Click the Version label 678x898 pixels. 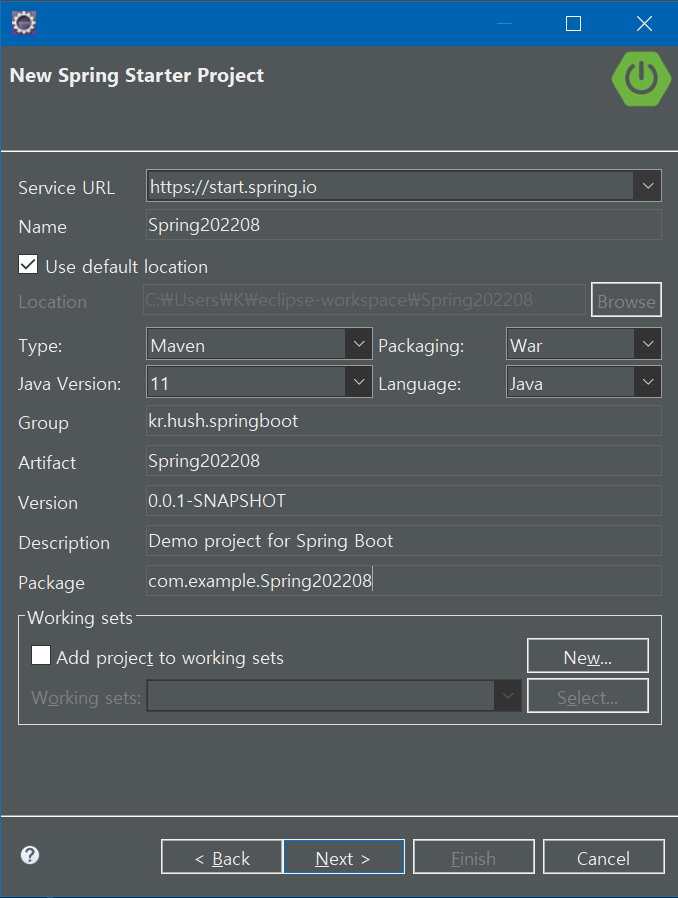tap(48, 503)
